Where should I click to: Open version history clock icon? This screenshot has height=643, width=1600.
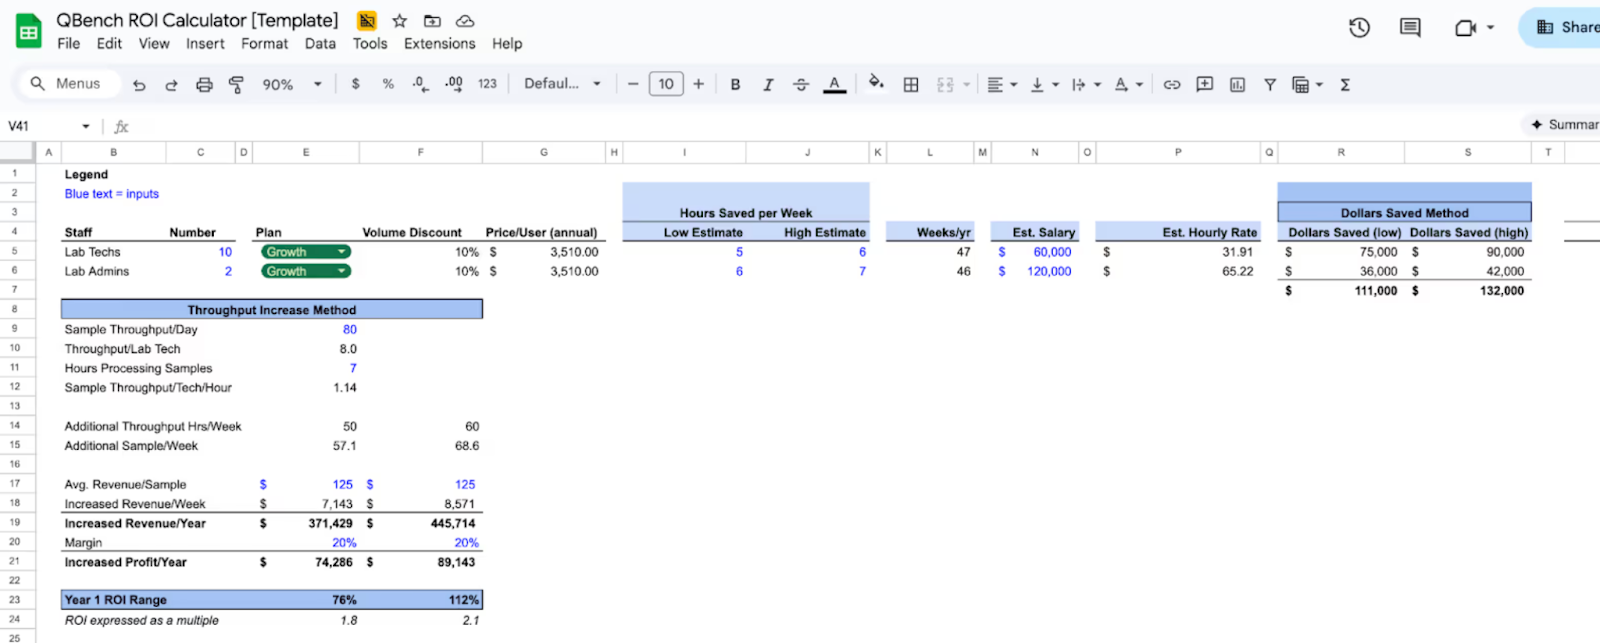[x=1359, y=28]
